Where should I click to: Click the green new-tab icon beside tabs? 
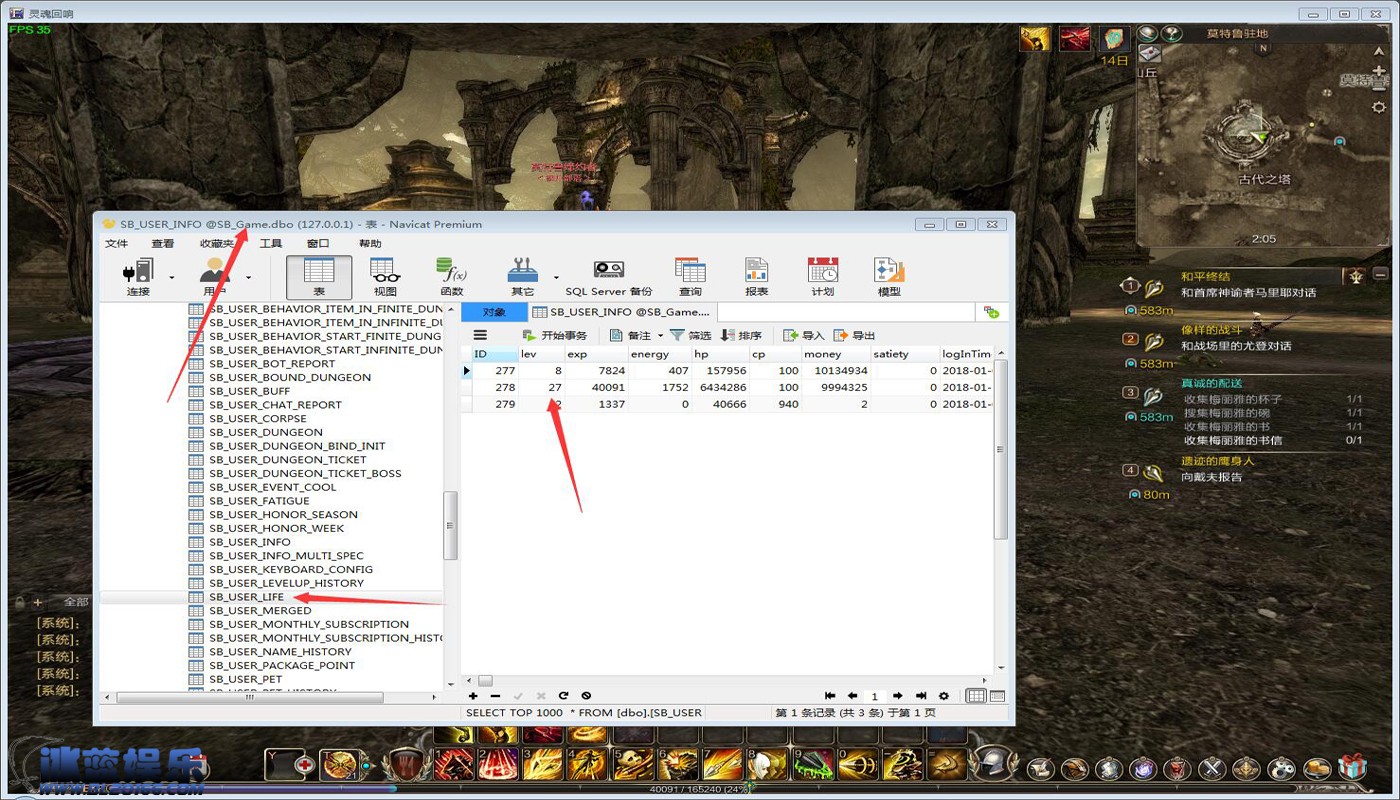991,312
